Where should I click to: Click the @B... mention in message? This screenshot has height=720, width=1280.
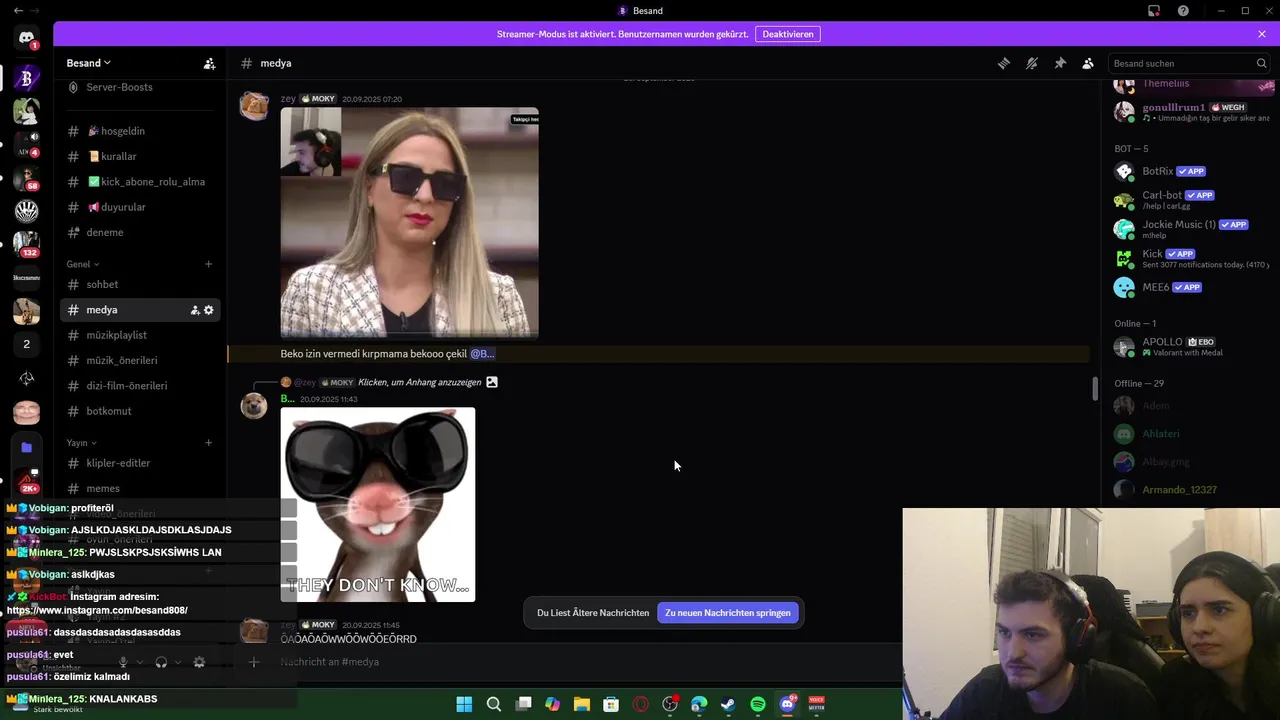tap(482, 354)
